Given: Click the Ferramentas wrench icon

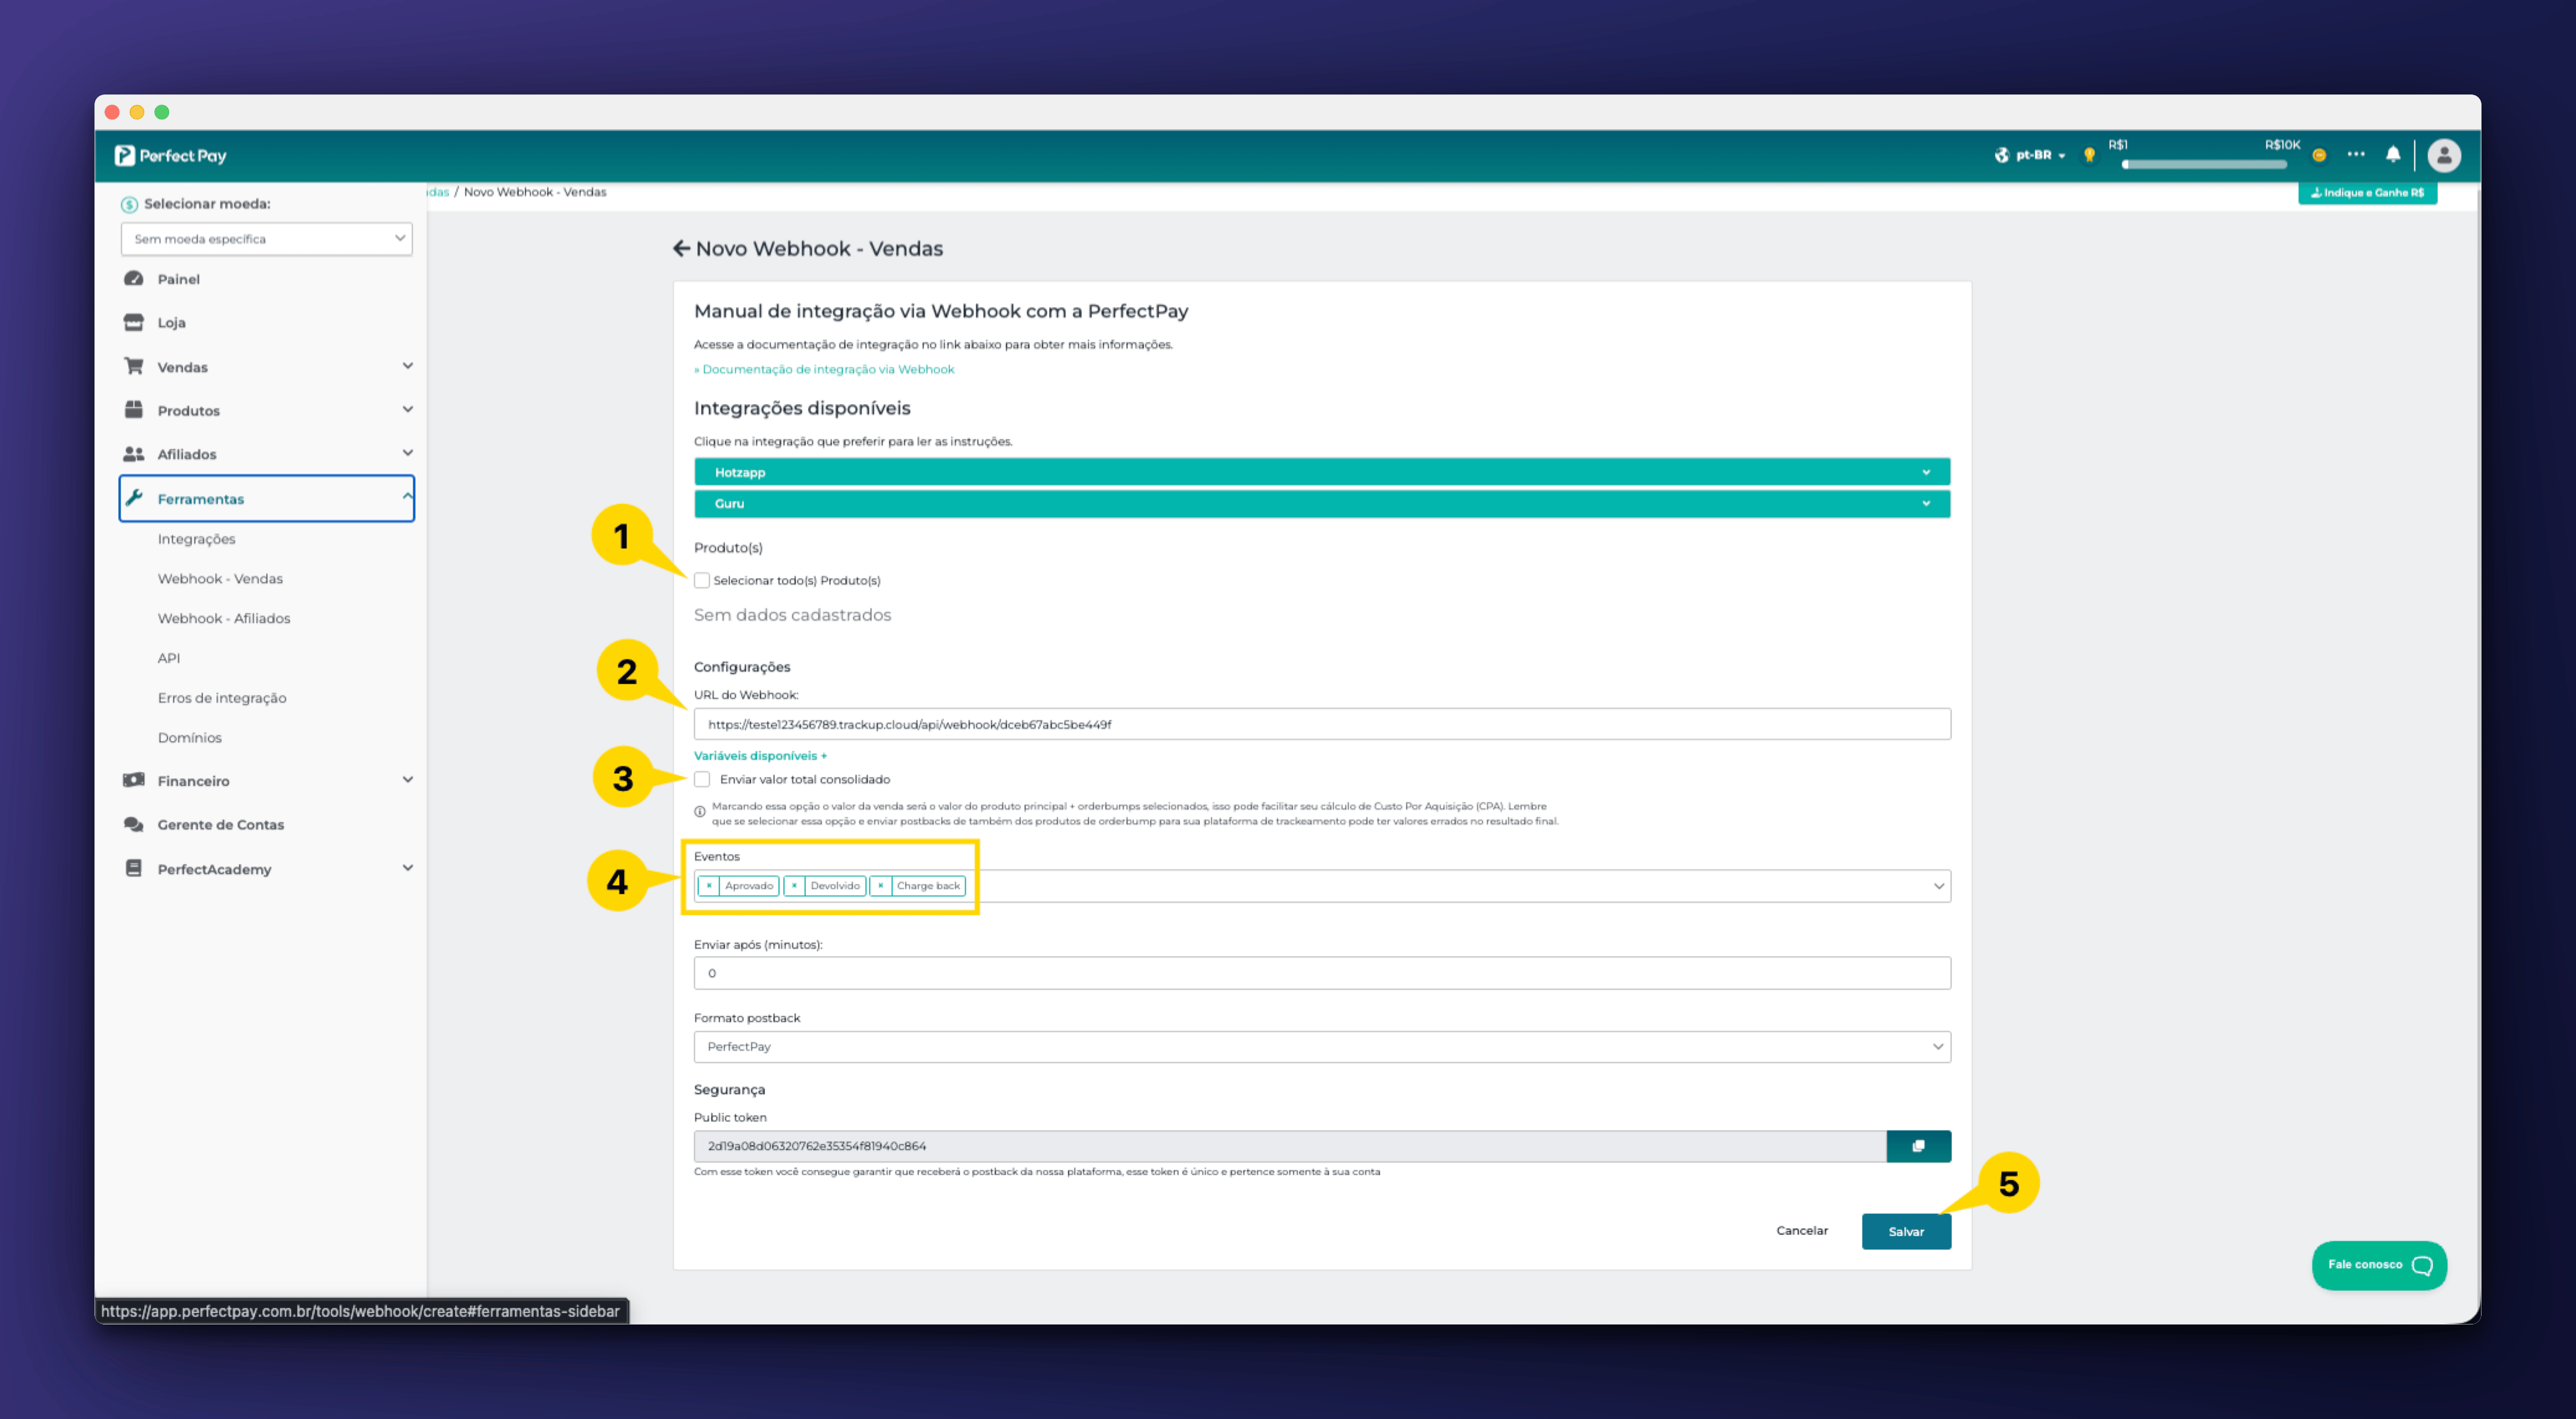Looking at the screenshot, I should (133, 498).
